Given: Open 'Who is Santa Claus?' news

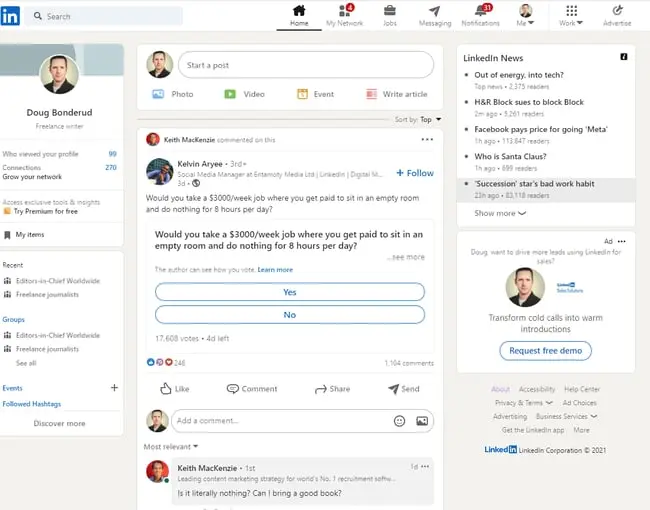Looking at the screenshot, I should 510,156.
